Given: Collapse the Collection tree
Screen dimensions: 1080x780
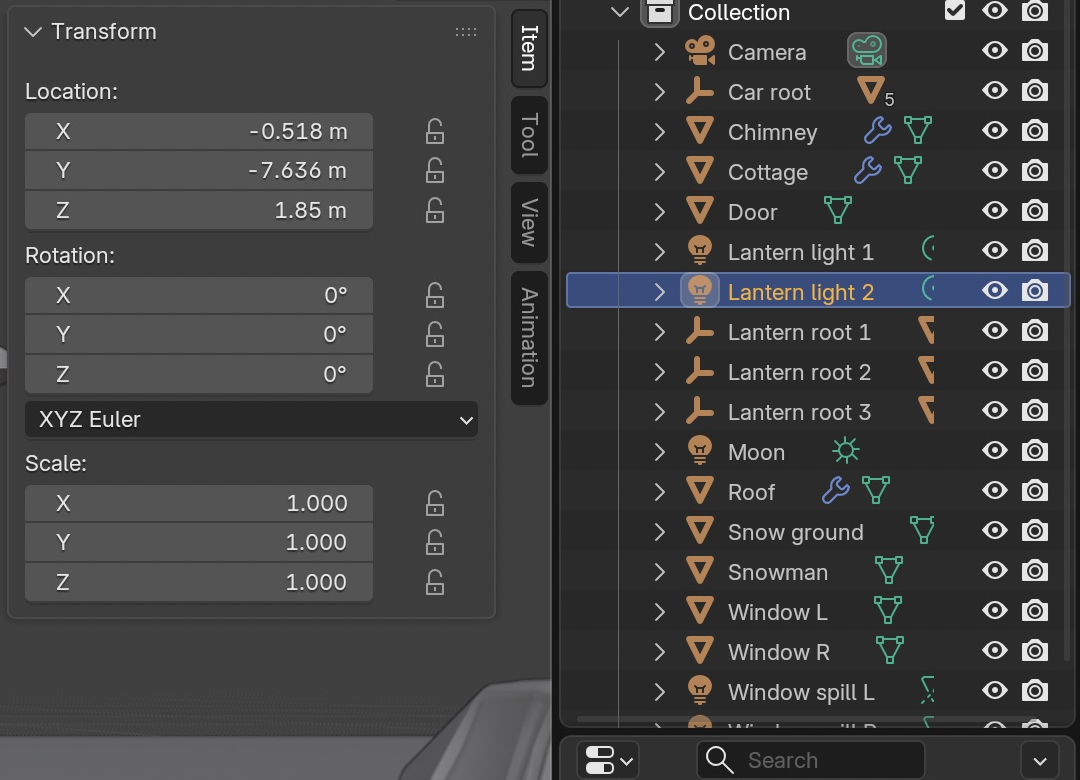Looking at the screenshot, I should tap(620, 12).
